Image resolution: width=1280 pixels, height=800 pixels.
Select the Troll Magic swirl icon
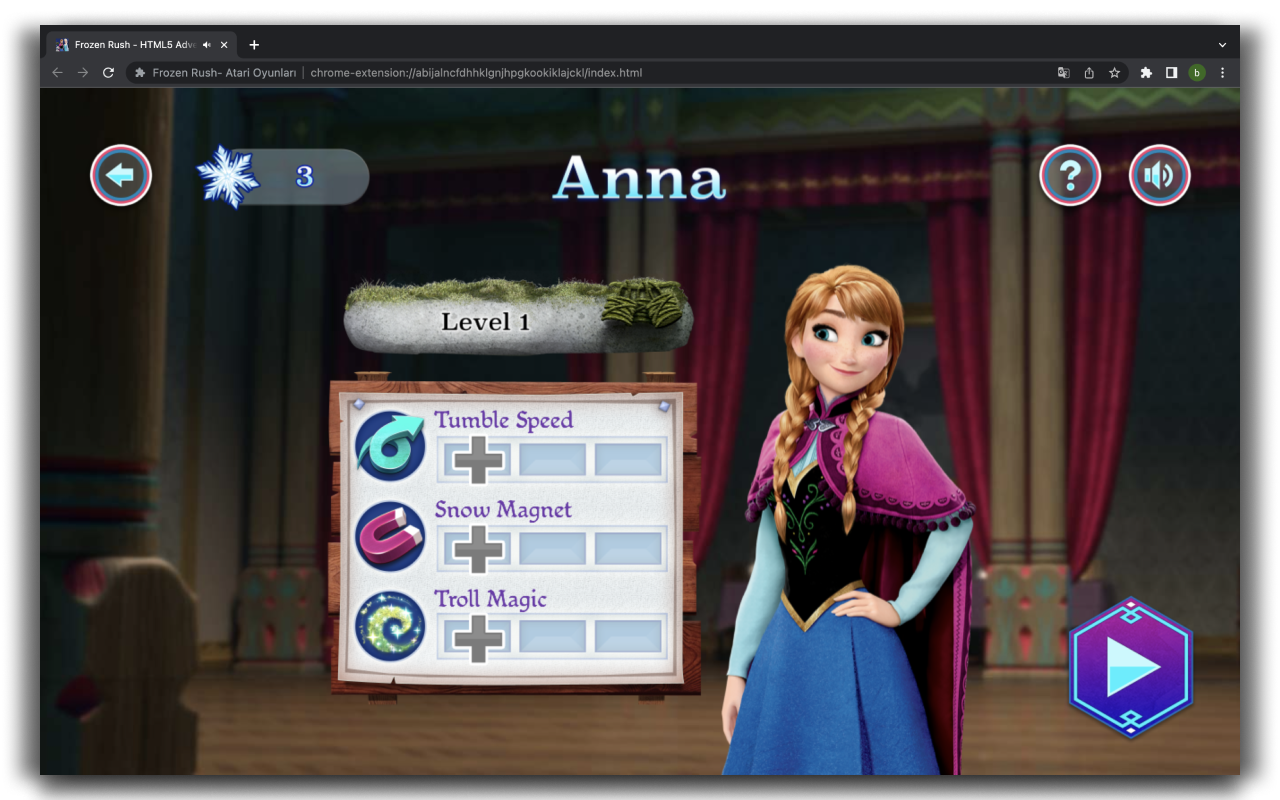tap(390, 626)
